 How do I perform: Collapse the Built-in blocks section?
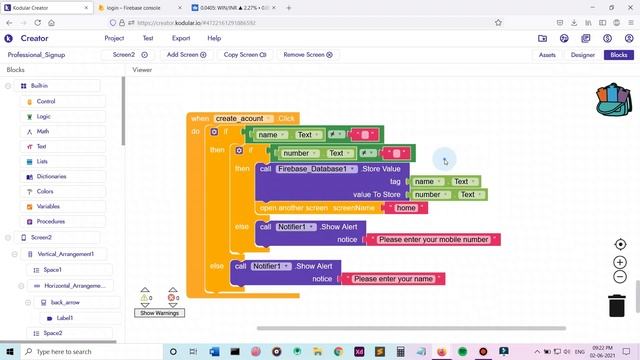point(8,86)
